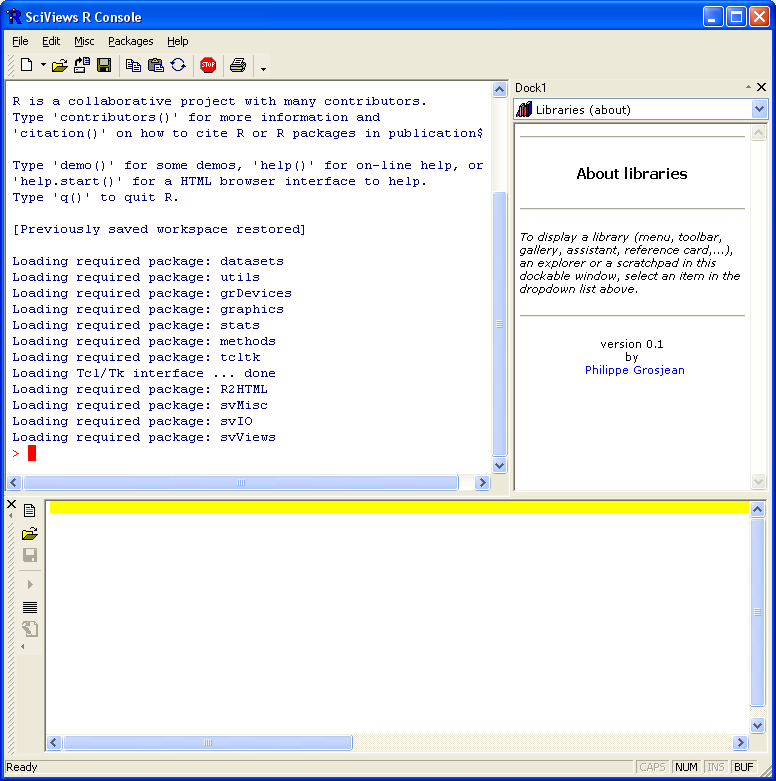
Task: Open the Misc menu
Action: click(84, 41)
